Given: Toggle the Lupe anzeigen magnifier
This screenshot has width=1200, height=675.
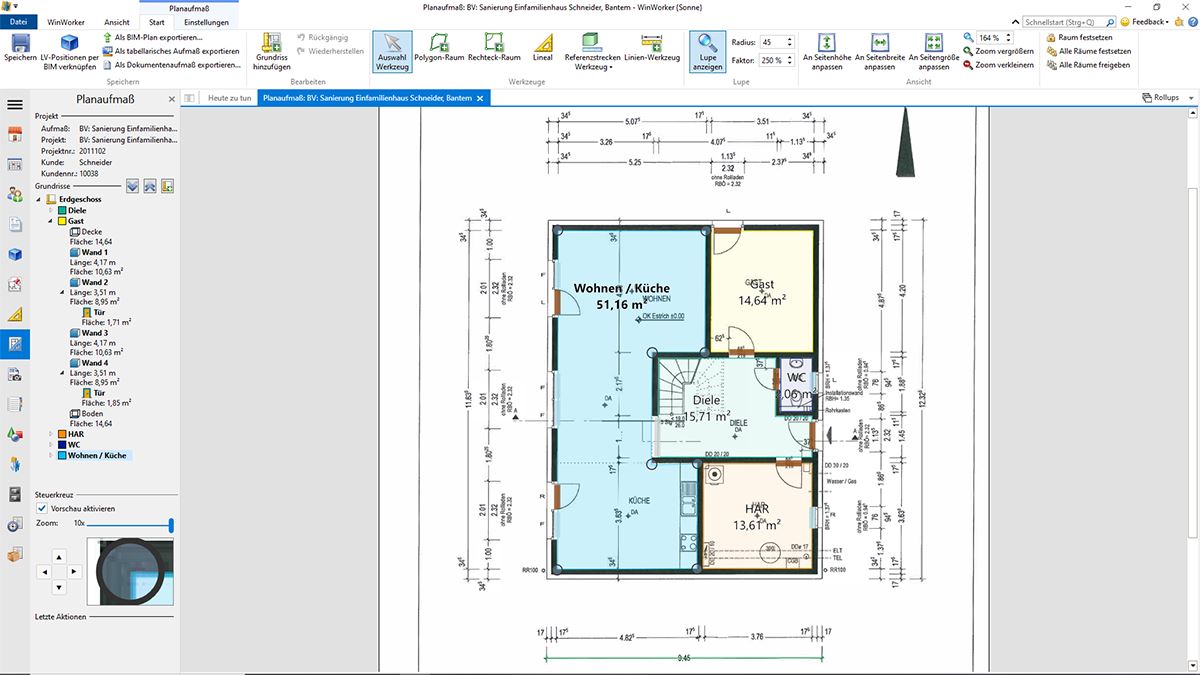Looking at the screenshot, I should [707, 52].
